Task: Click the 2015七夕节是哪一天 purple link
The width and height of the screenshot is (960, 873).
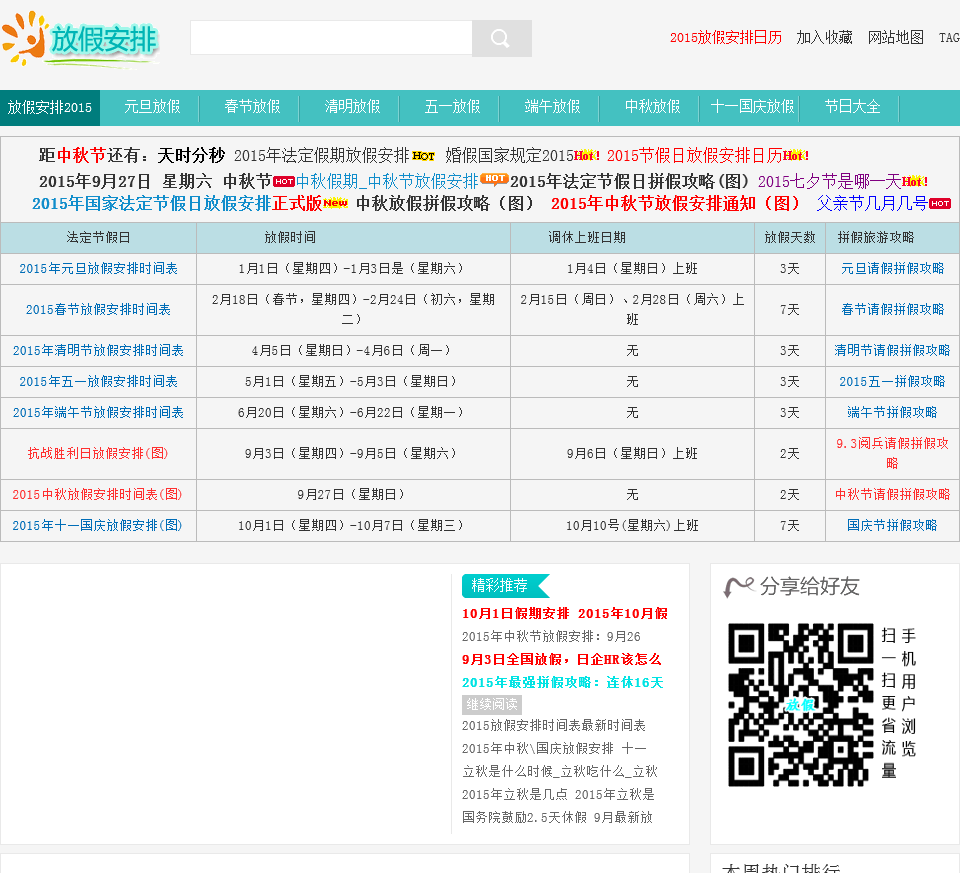Action: point(829,182)
